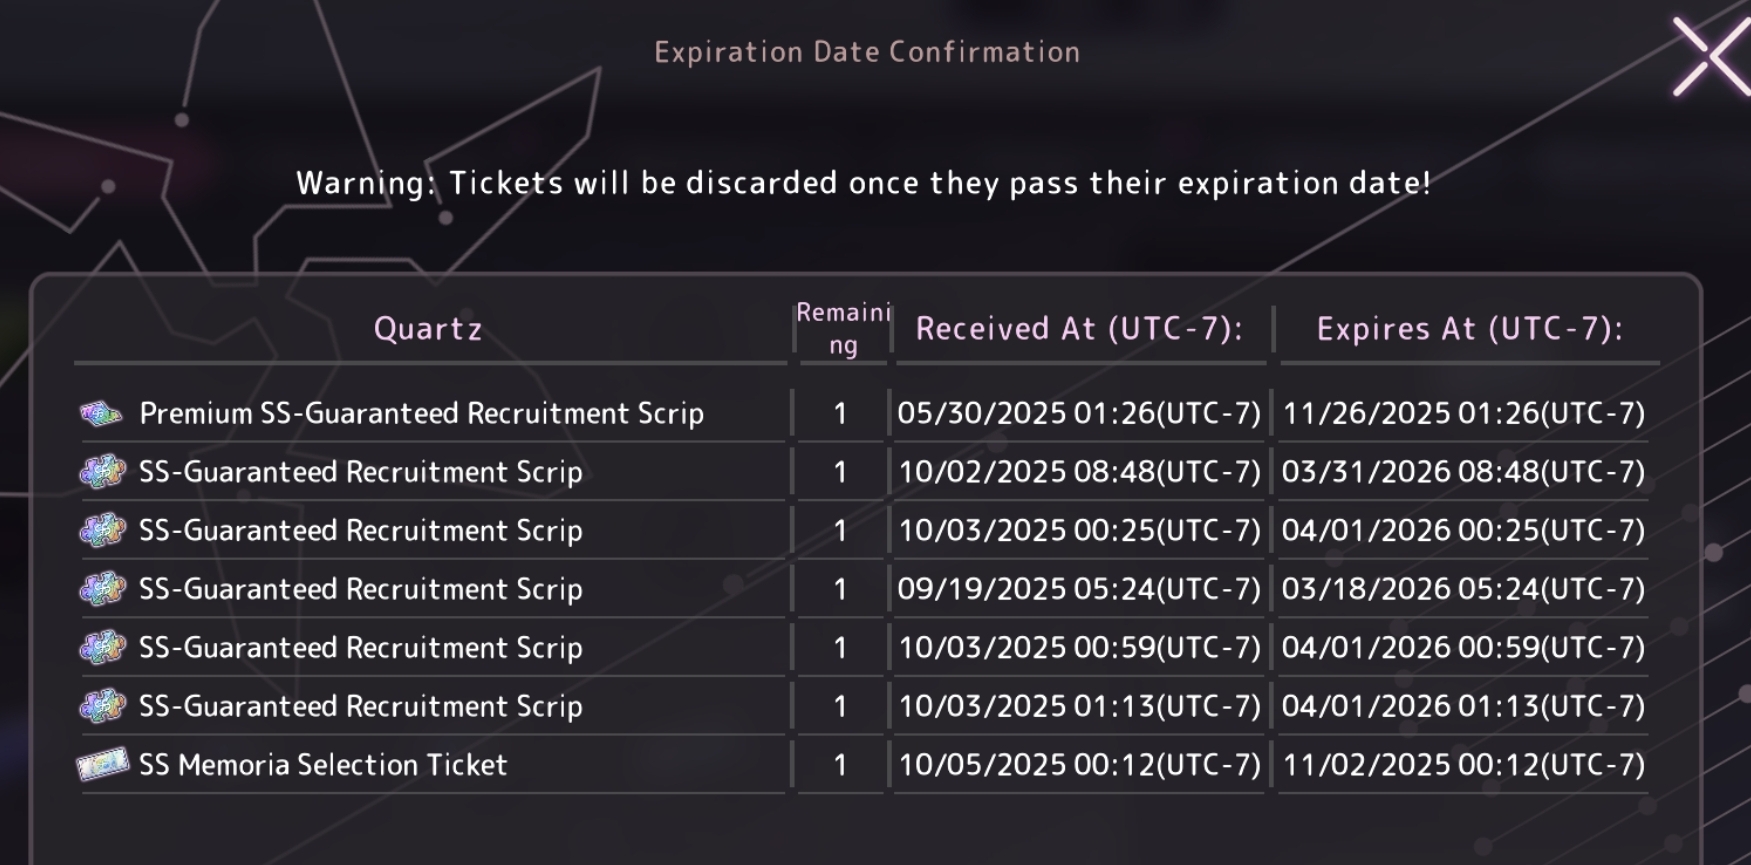Click the SS Memoria Selection Ticket icon
This screenshot has width=1751, height=865.
click(103, 765)
